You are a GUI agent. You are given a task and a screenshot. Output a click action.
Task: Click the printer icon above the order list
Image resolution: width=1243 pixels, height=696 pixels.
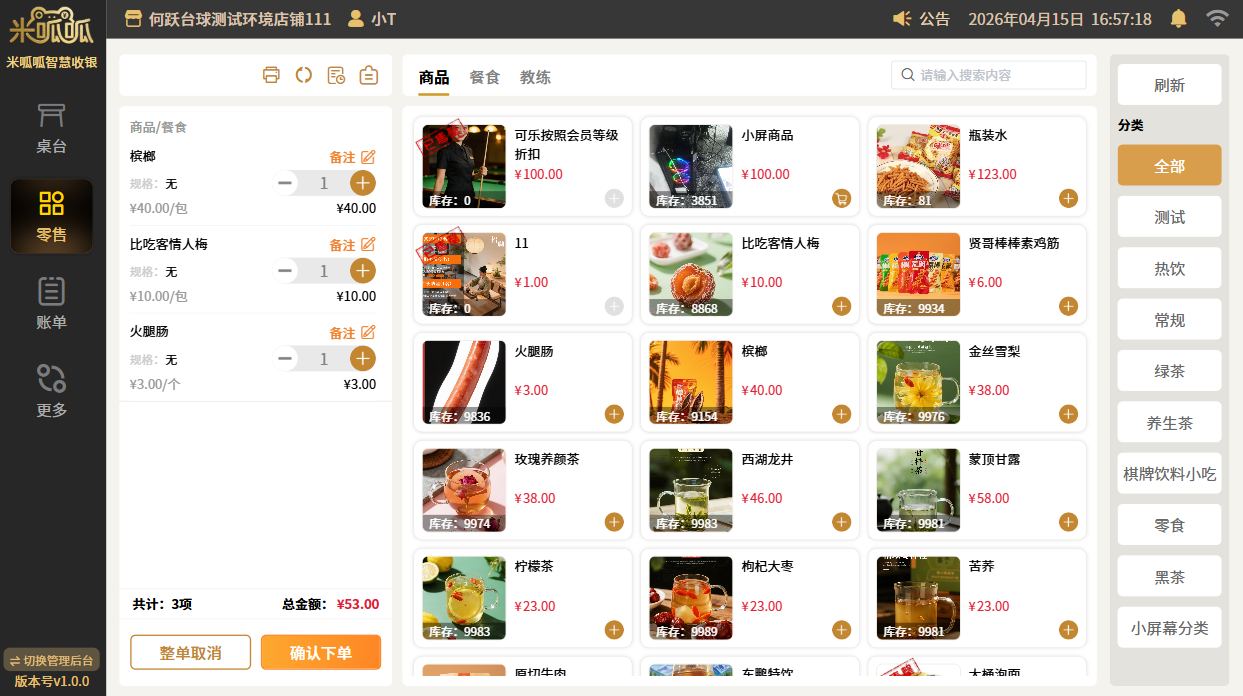pyautogui.click(x=271, y=75)
